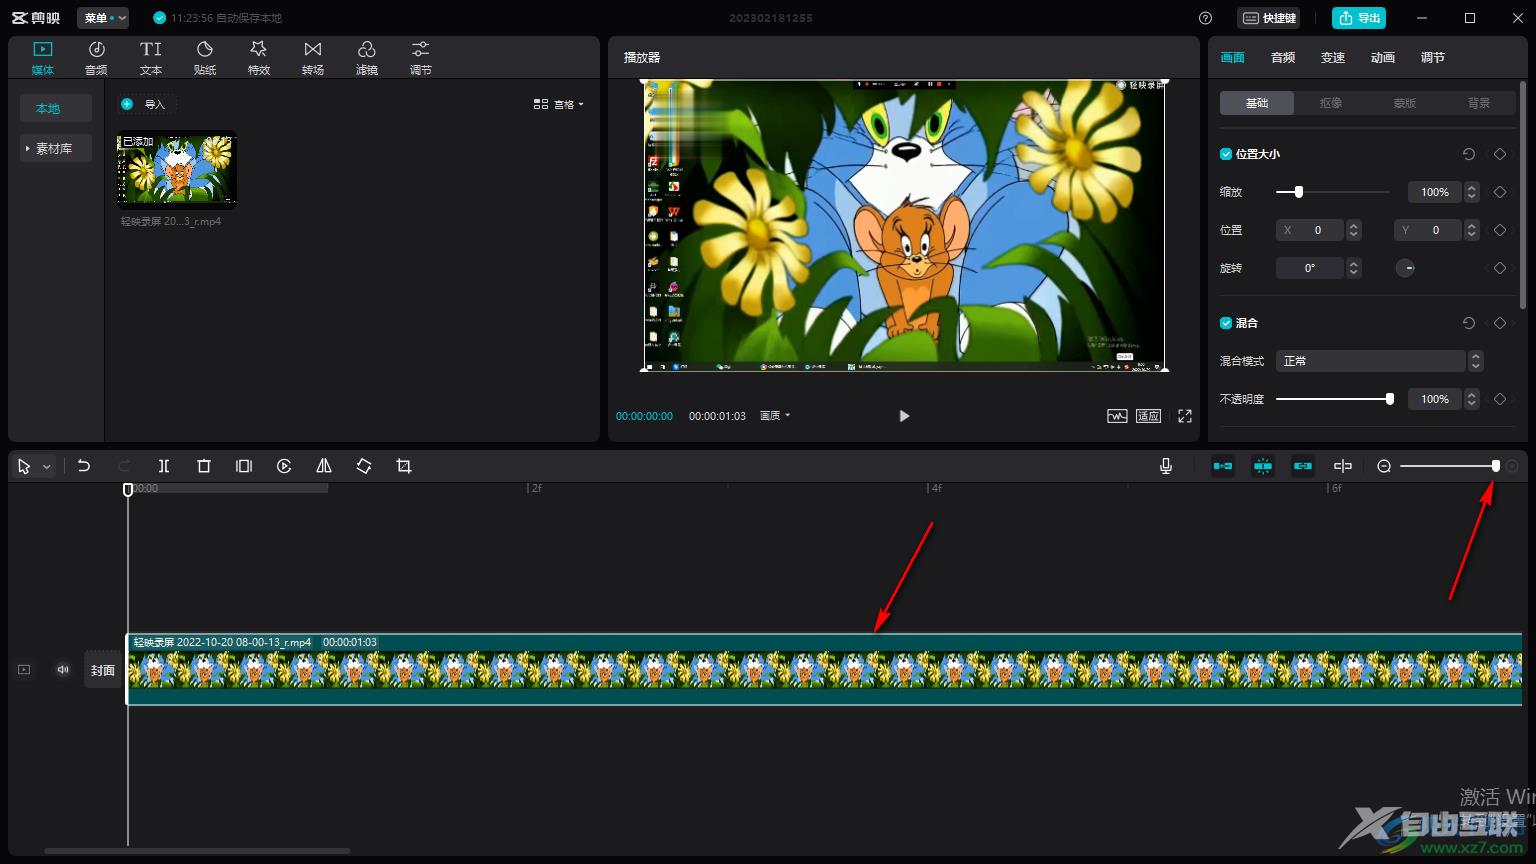Click the zoom-out magnifier on timeline
1536x864 pixels.
pyautogui.click(x=1384, y=466)
